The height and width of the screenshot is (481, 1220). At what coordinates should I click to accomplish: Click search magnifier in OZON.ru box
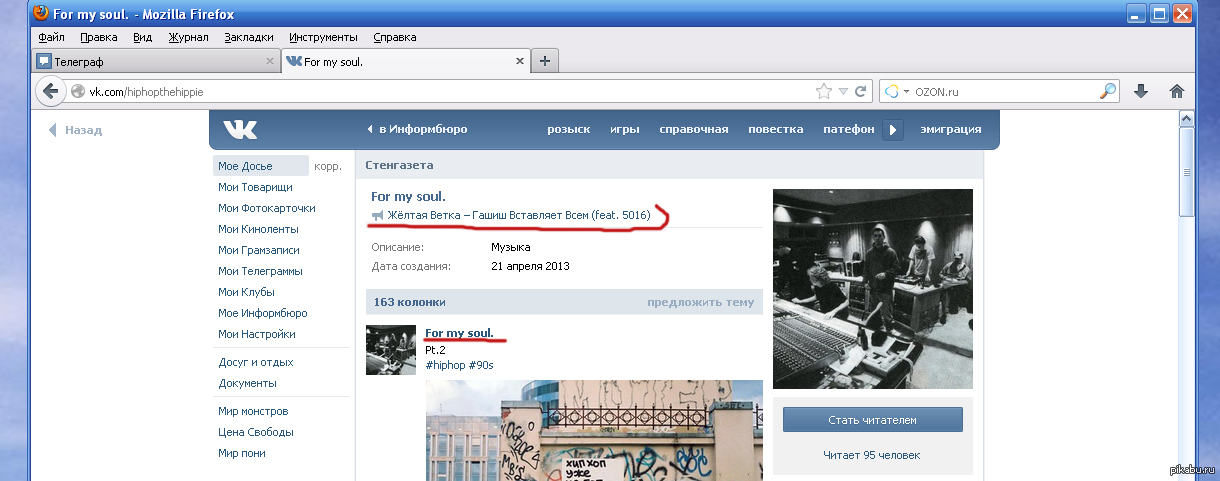click(x=1108, y=91)
